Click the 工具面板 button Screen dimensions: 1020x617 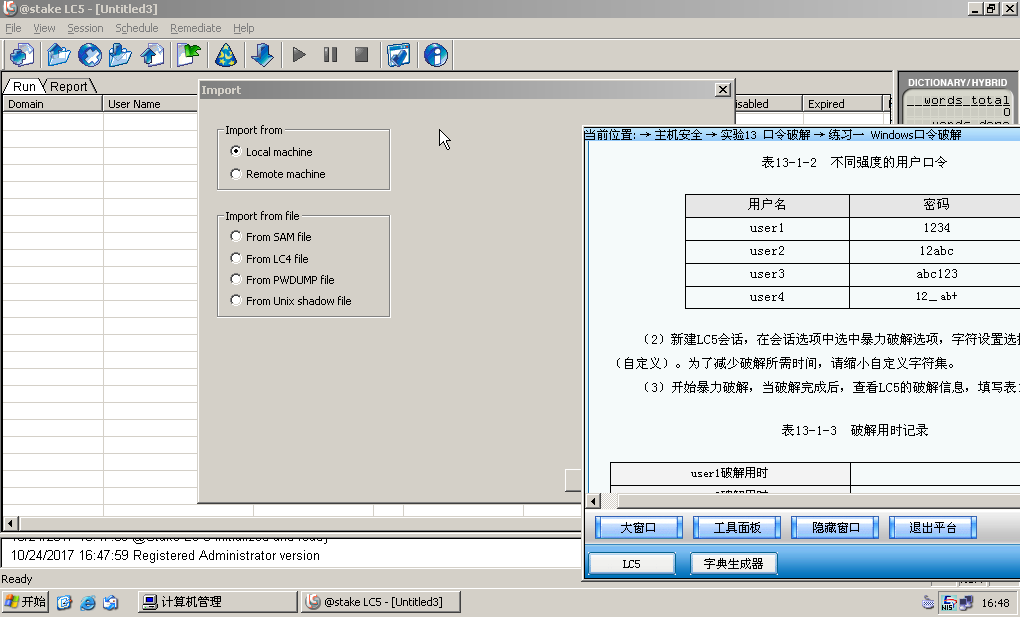736,528
